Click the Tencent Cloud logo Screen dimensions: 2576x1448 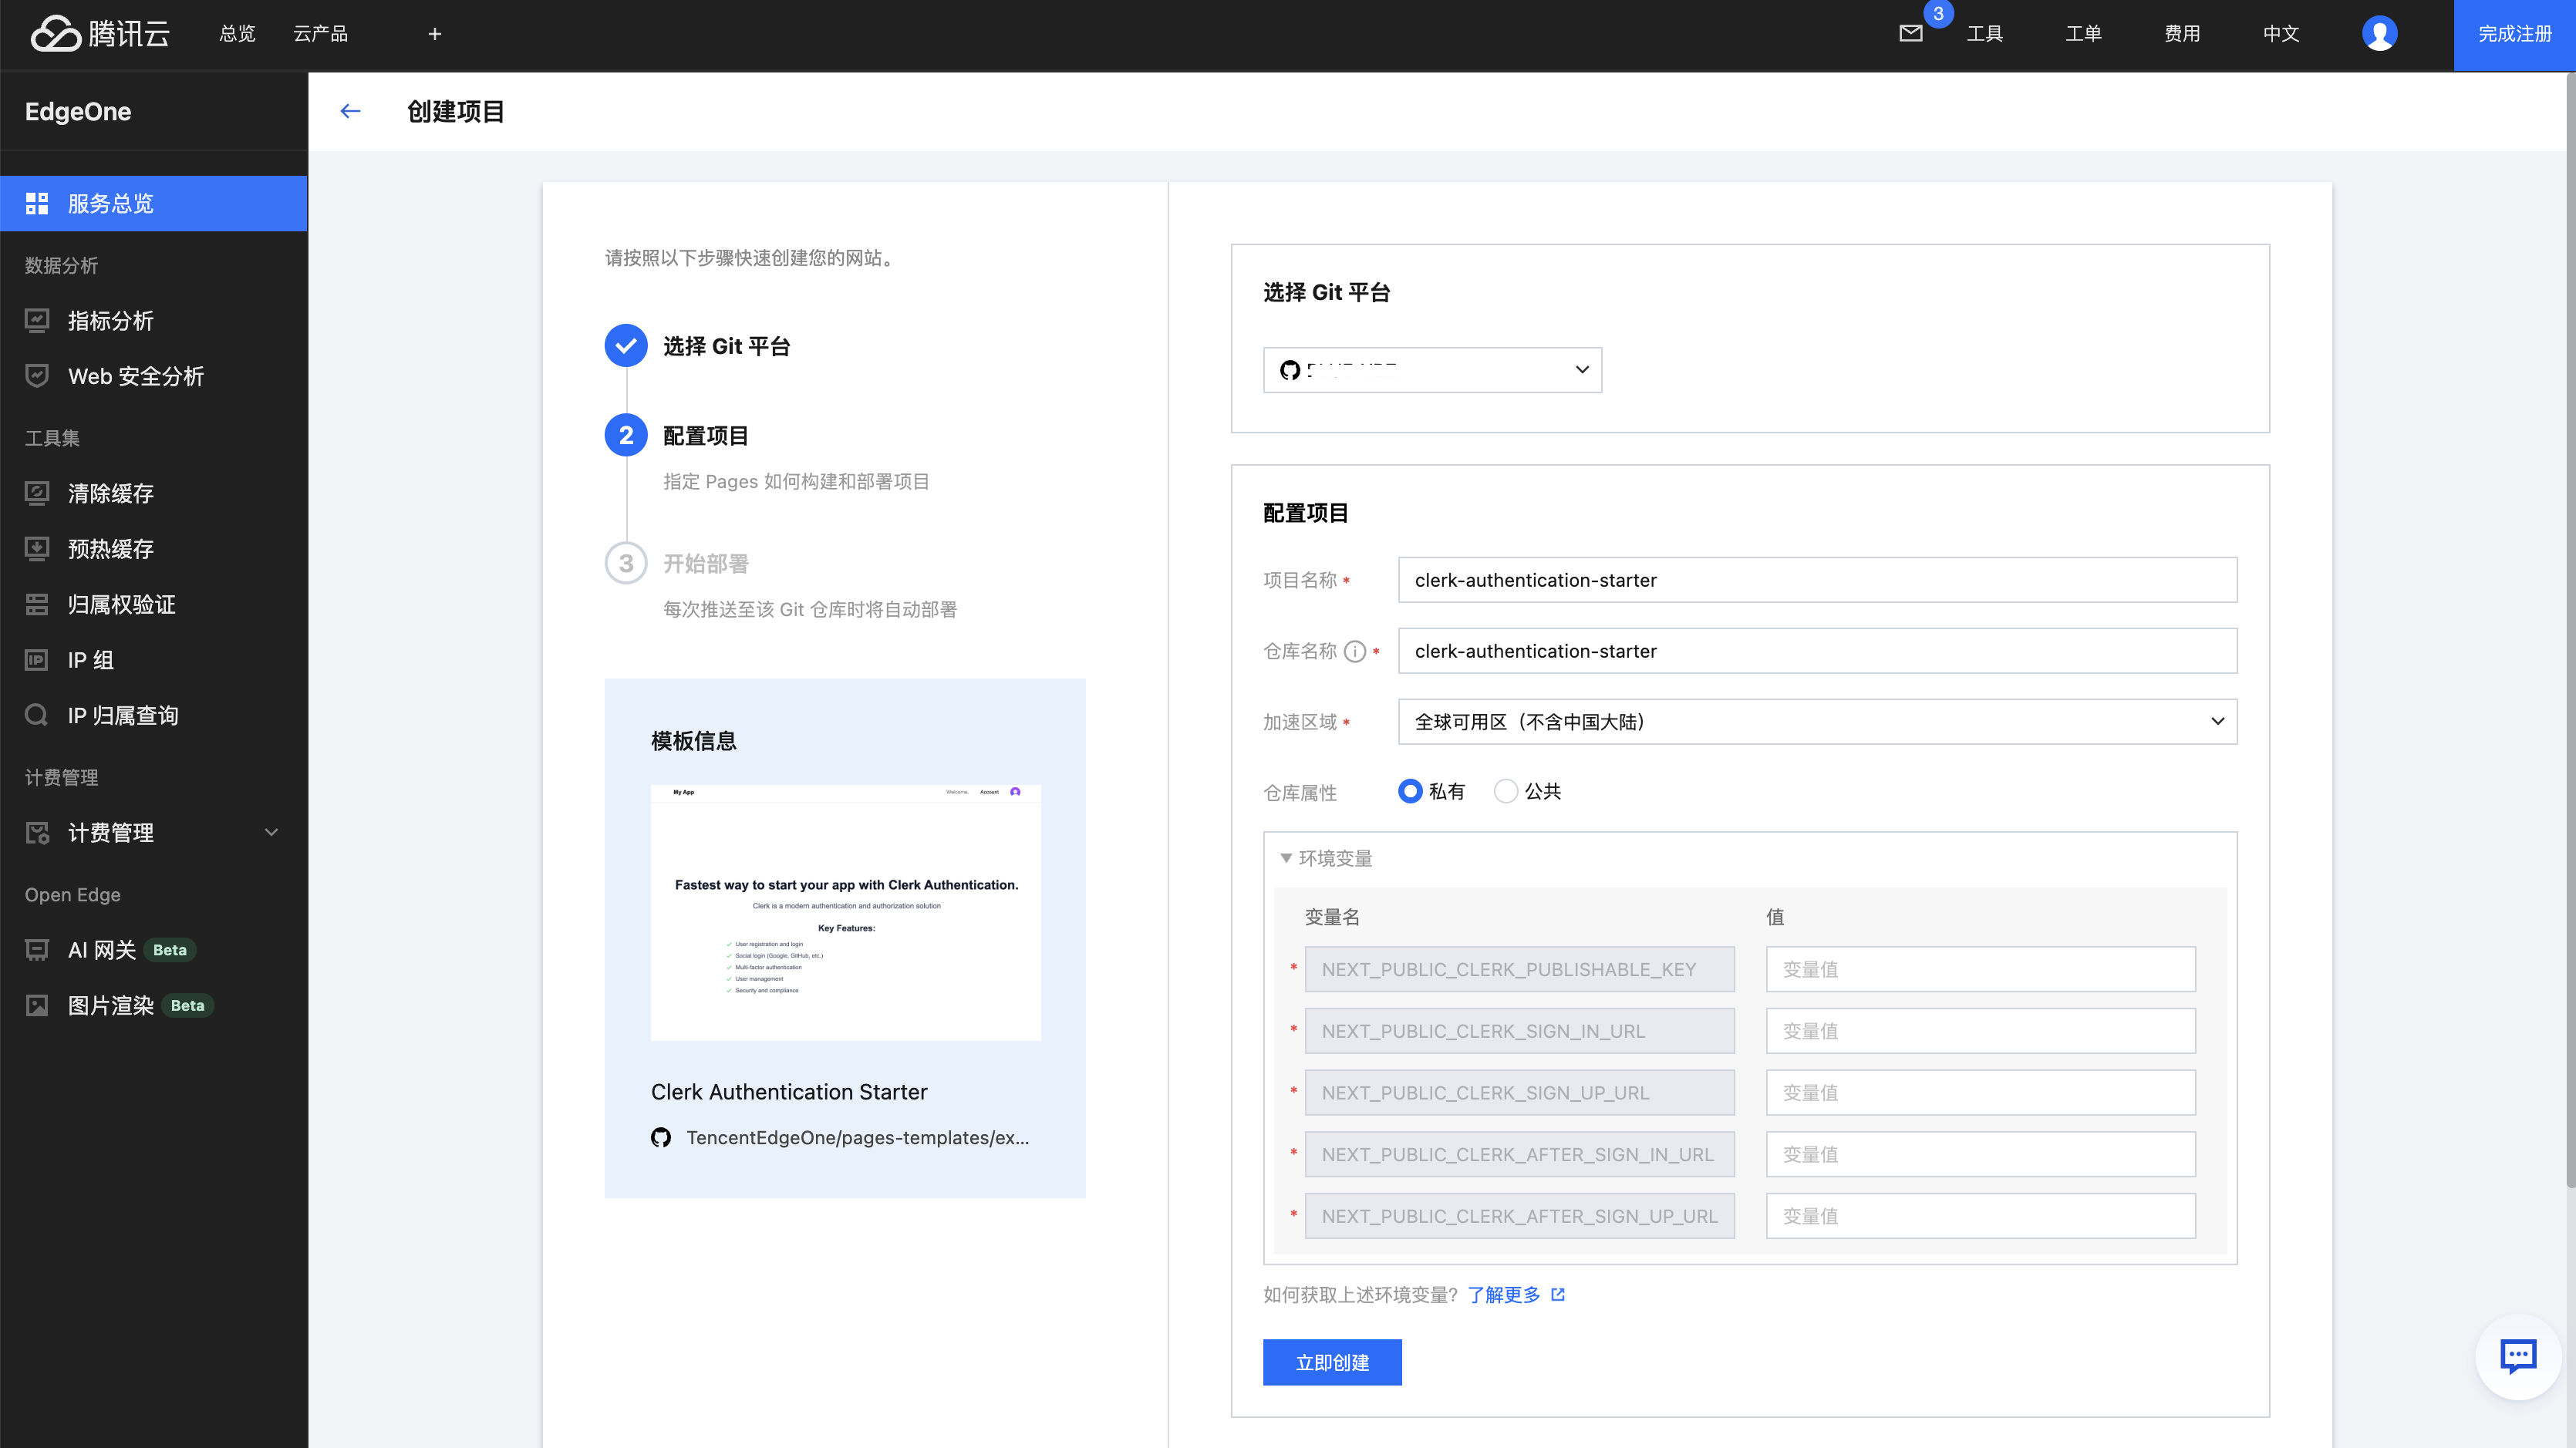[x=100, y=33]
